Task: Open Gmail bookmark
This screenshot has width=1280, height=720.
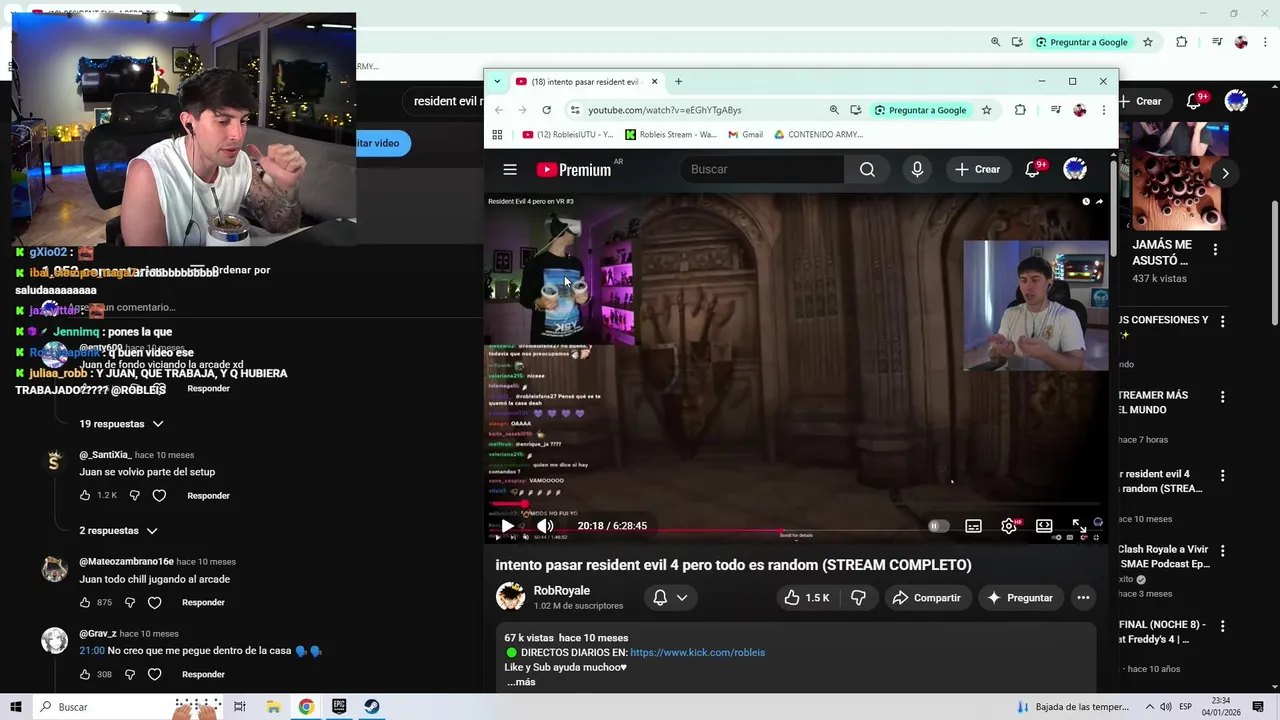Action: click(x=746, y=134)
